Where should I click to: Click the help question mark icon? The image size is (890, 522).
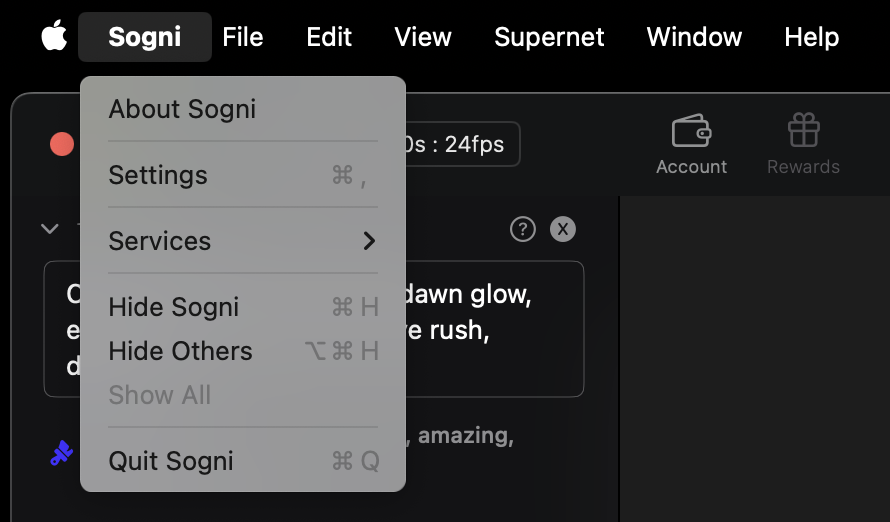522,229
